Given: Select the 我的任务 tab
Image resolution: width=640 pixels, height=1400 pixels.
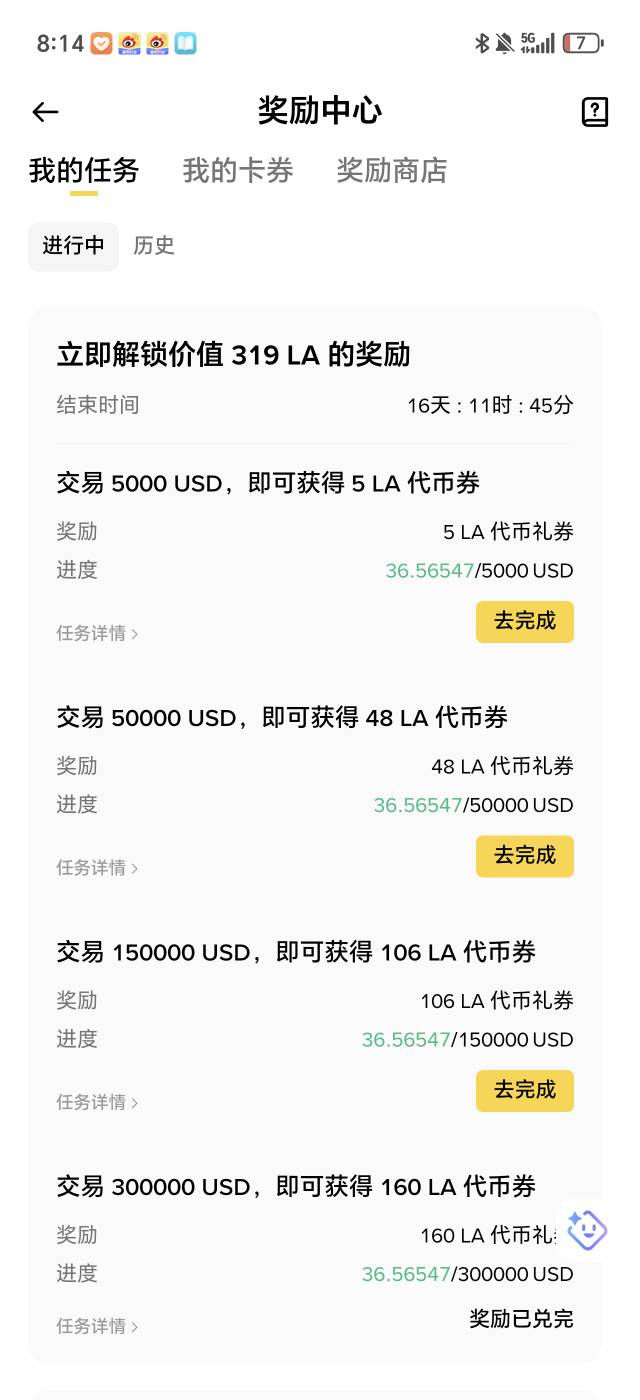Looking at the screenshot, I should [x=84, y=171].
